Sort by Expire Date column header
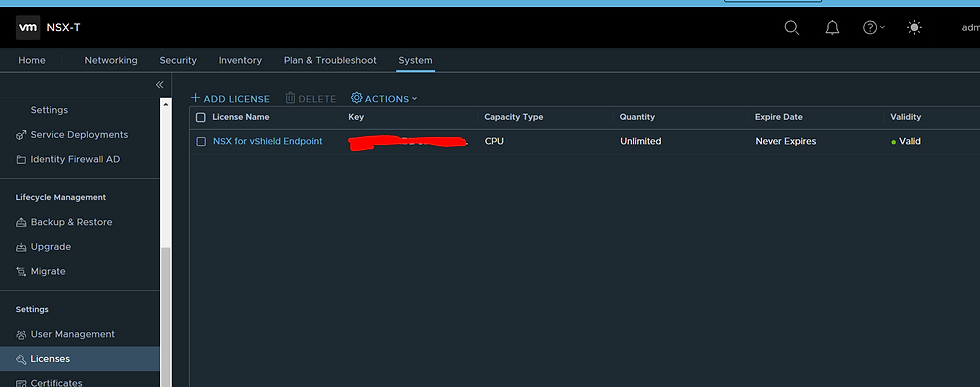 779,117
